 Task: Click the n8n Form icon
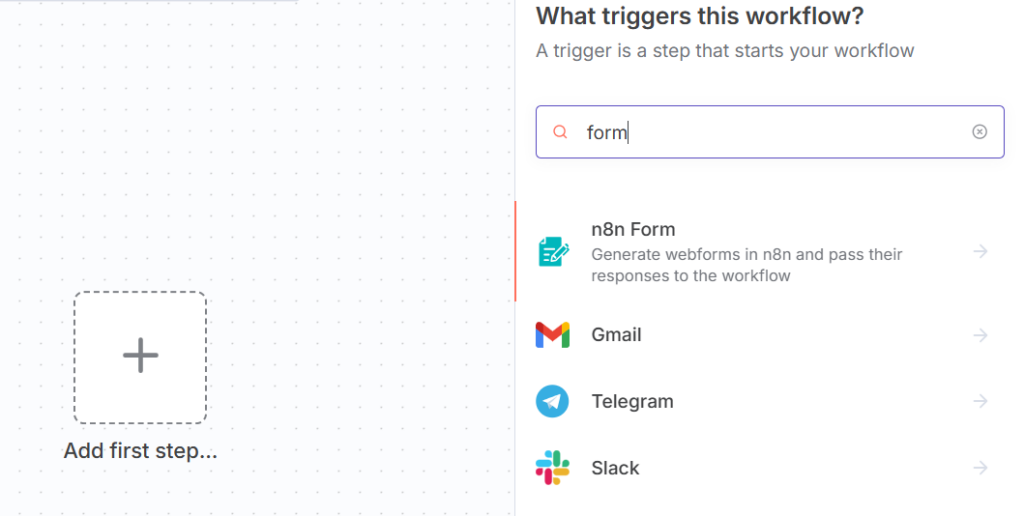pos(553,252)
